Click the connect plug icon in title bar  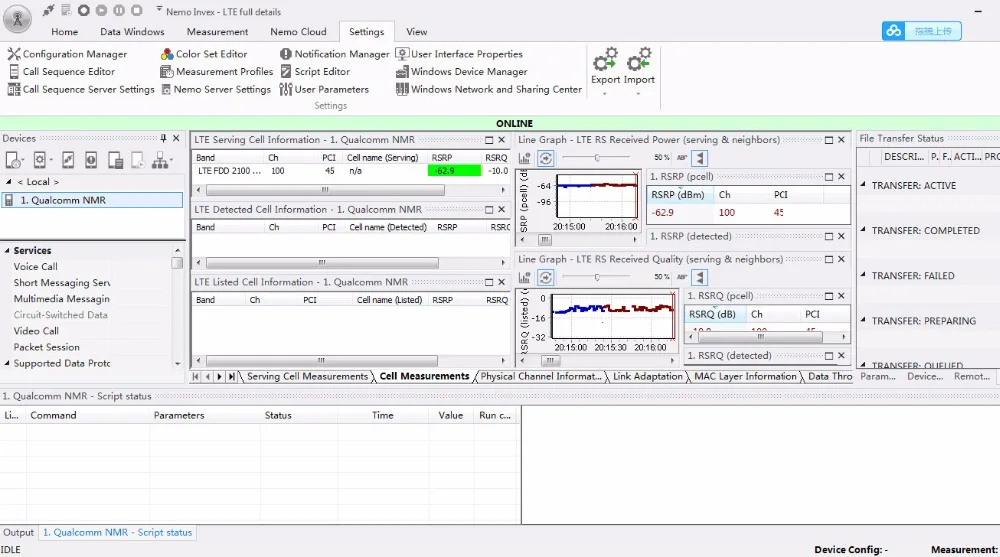[48, 10]
